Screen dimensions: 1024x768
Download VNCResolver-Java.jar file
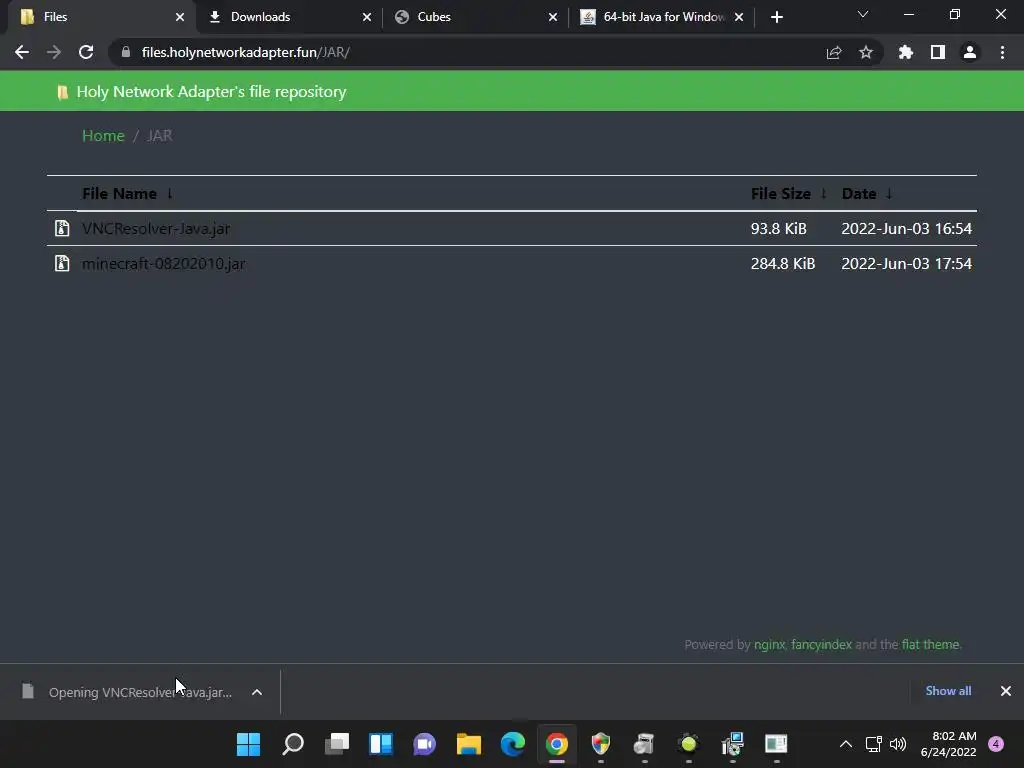point(156,229)
